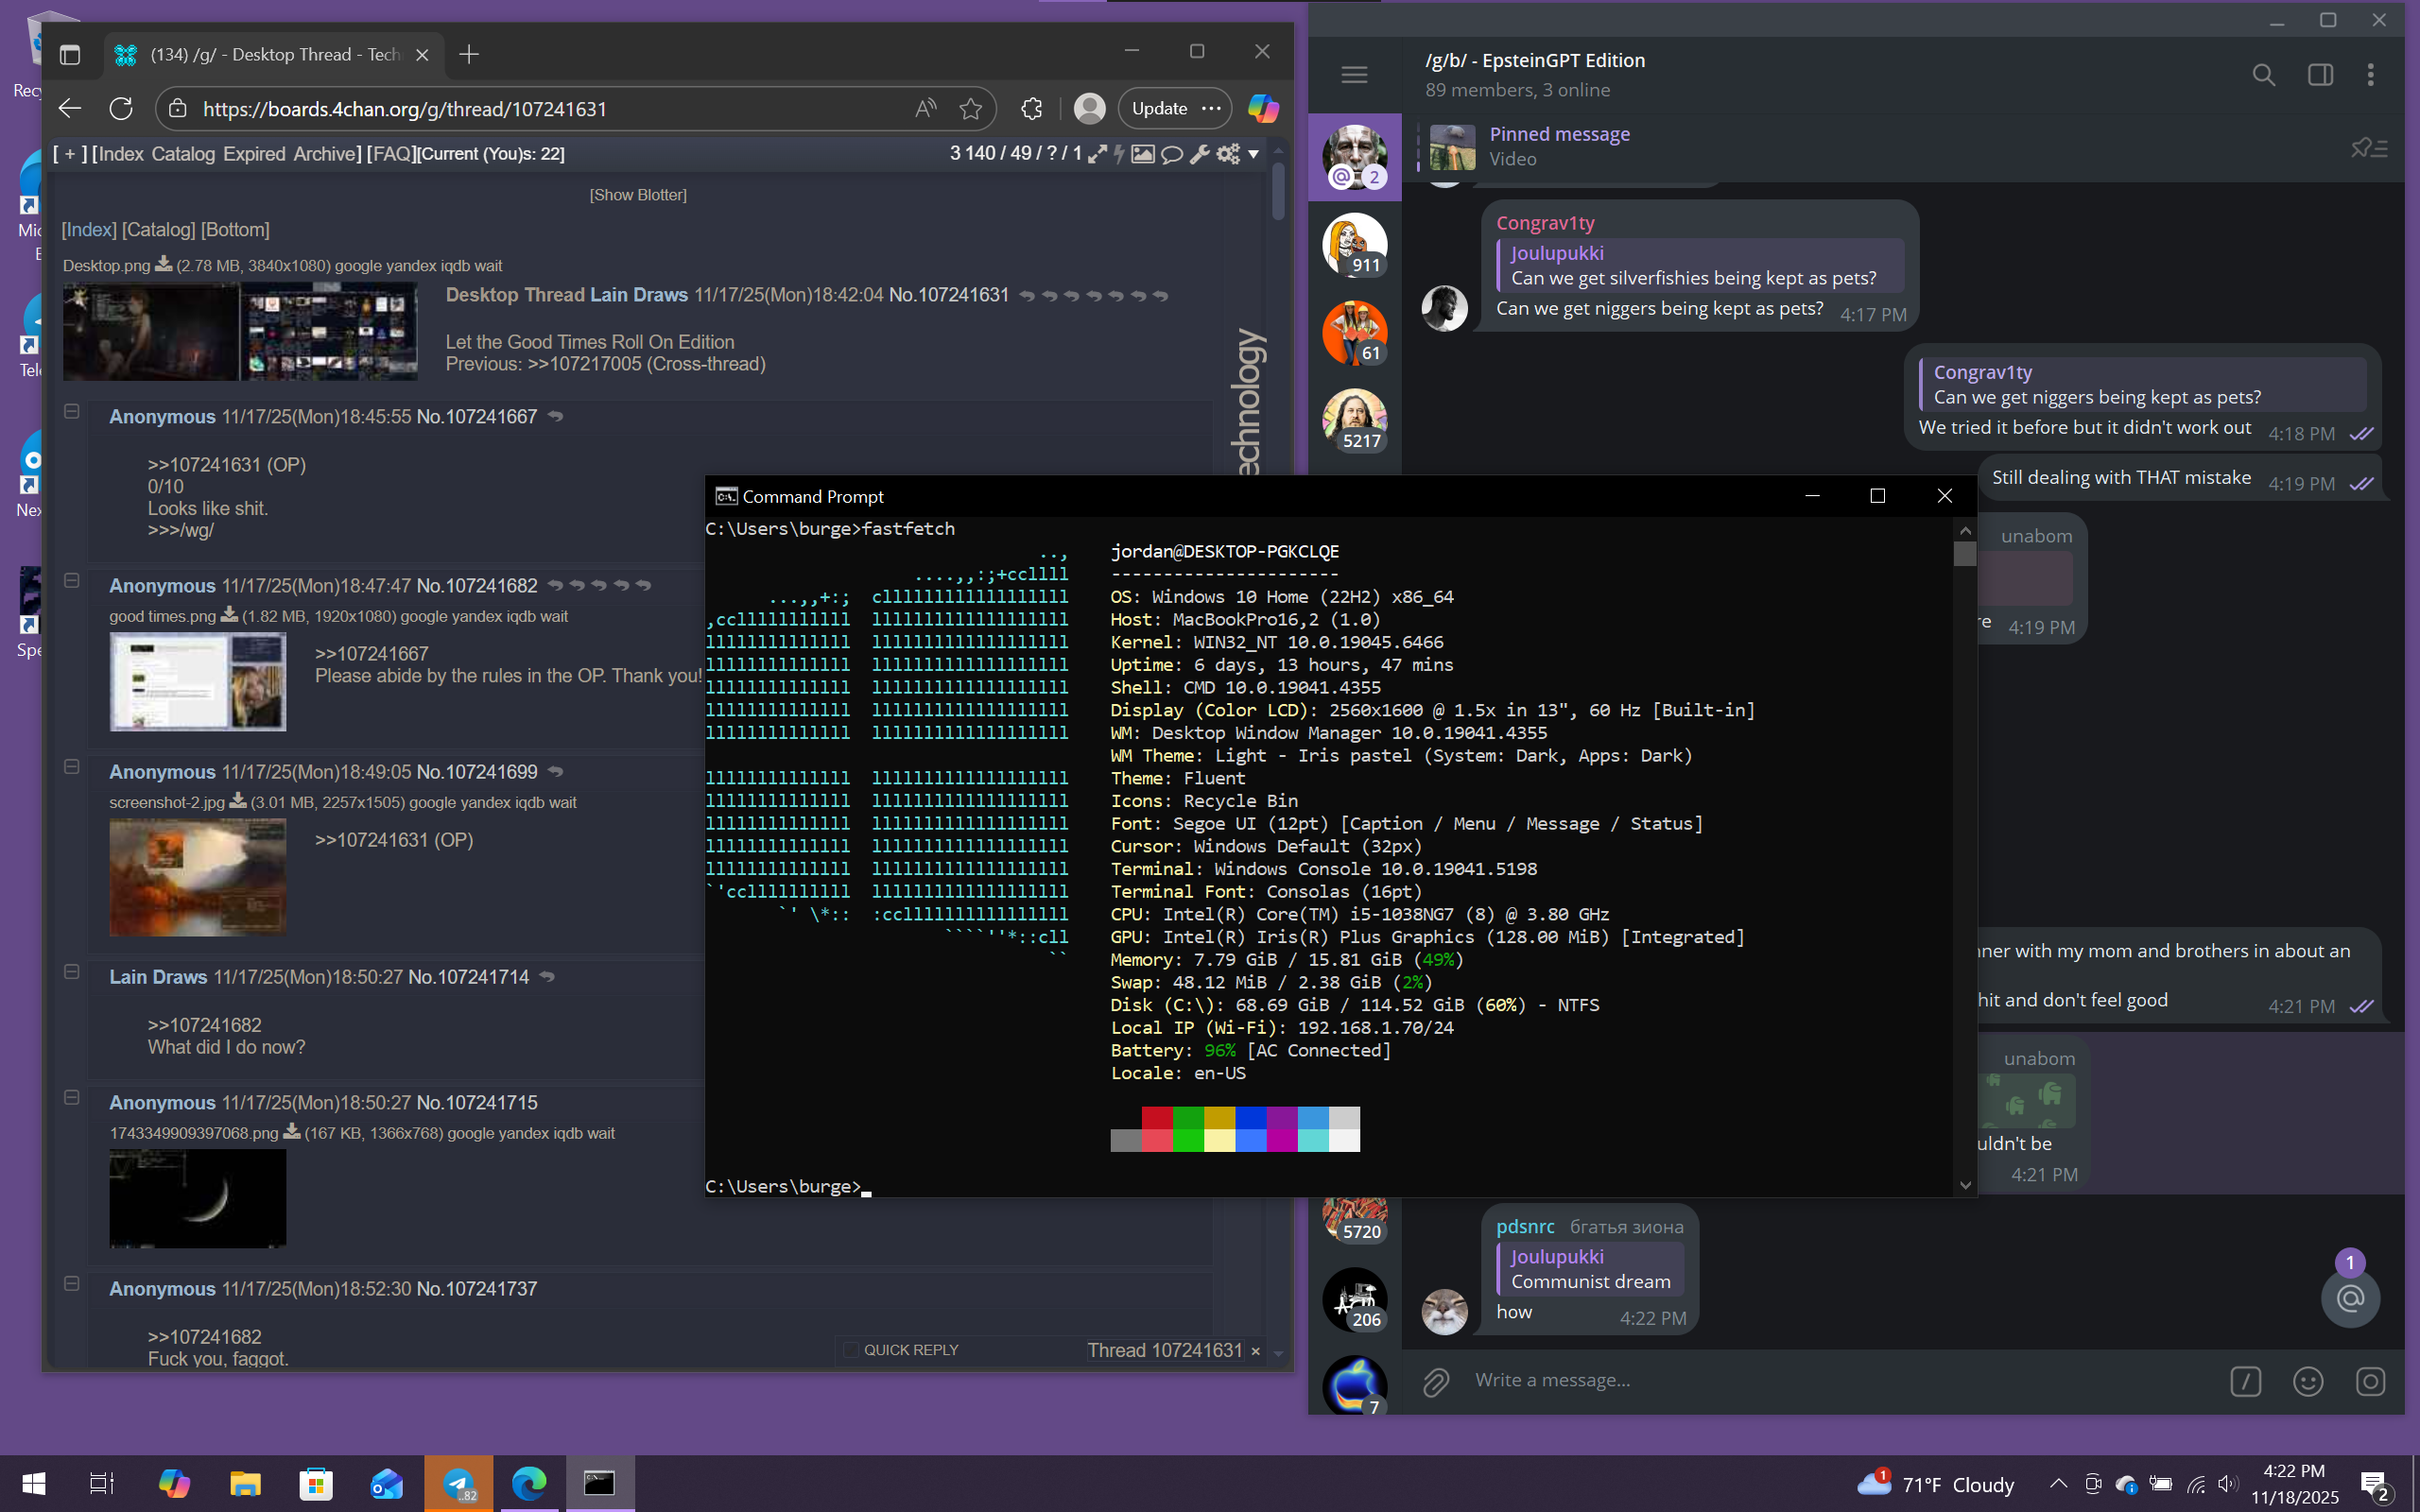Screen dimensions: 2420x1512
Task: Open browser Extensions puzzle icon
Action: (x=1032, y=108)
